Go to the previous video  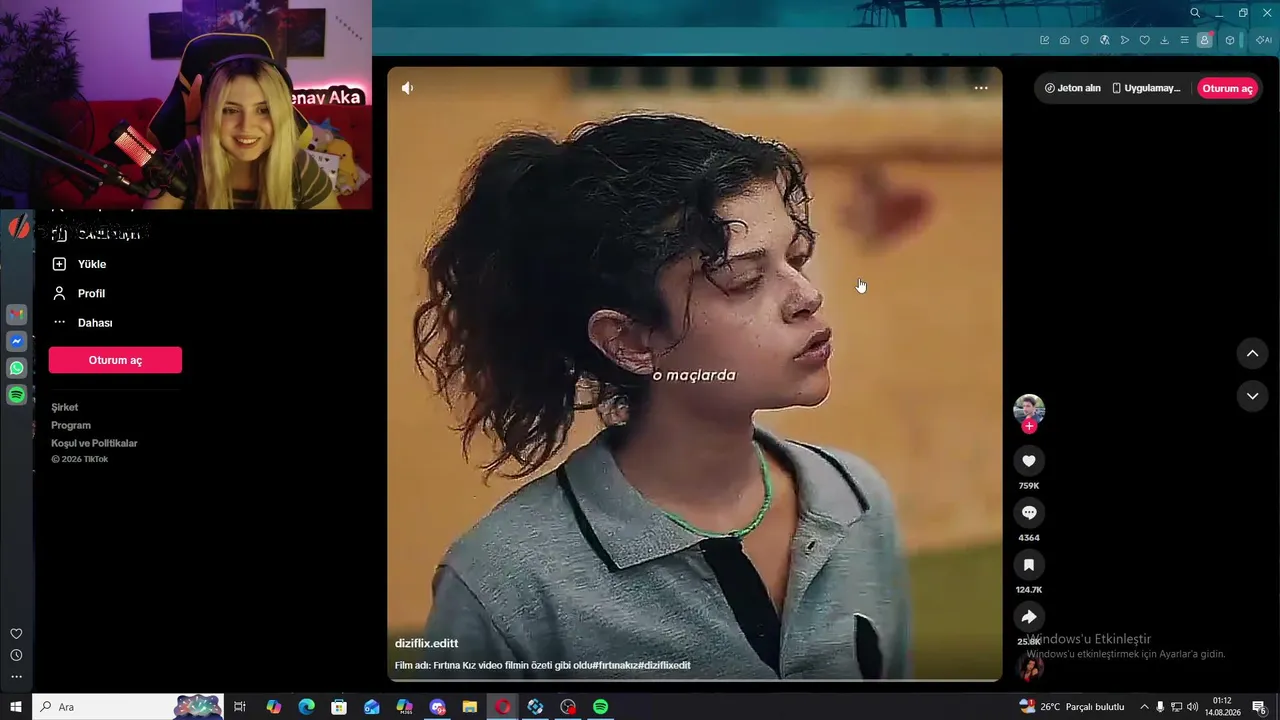(x=1252, y=354)
